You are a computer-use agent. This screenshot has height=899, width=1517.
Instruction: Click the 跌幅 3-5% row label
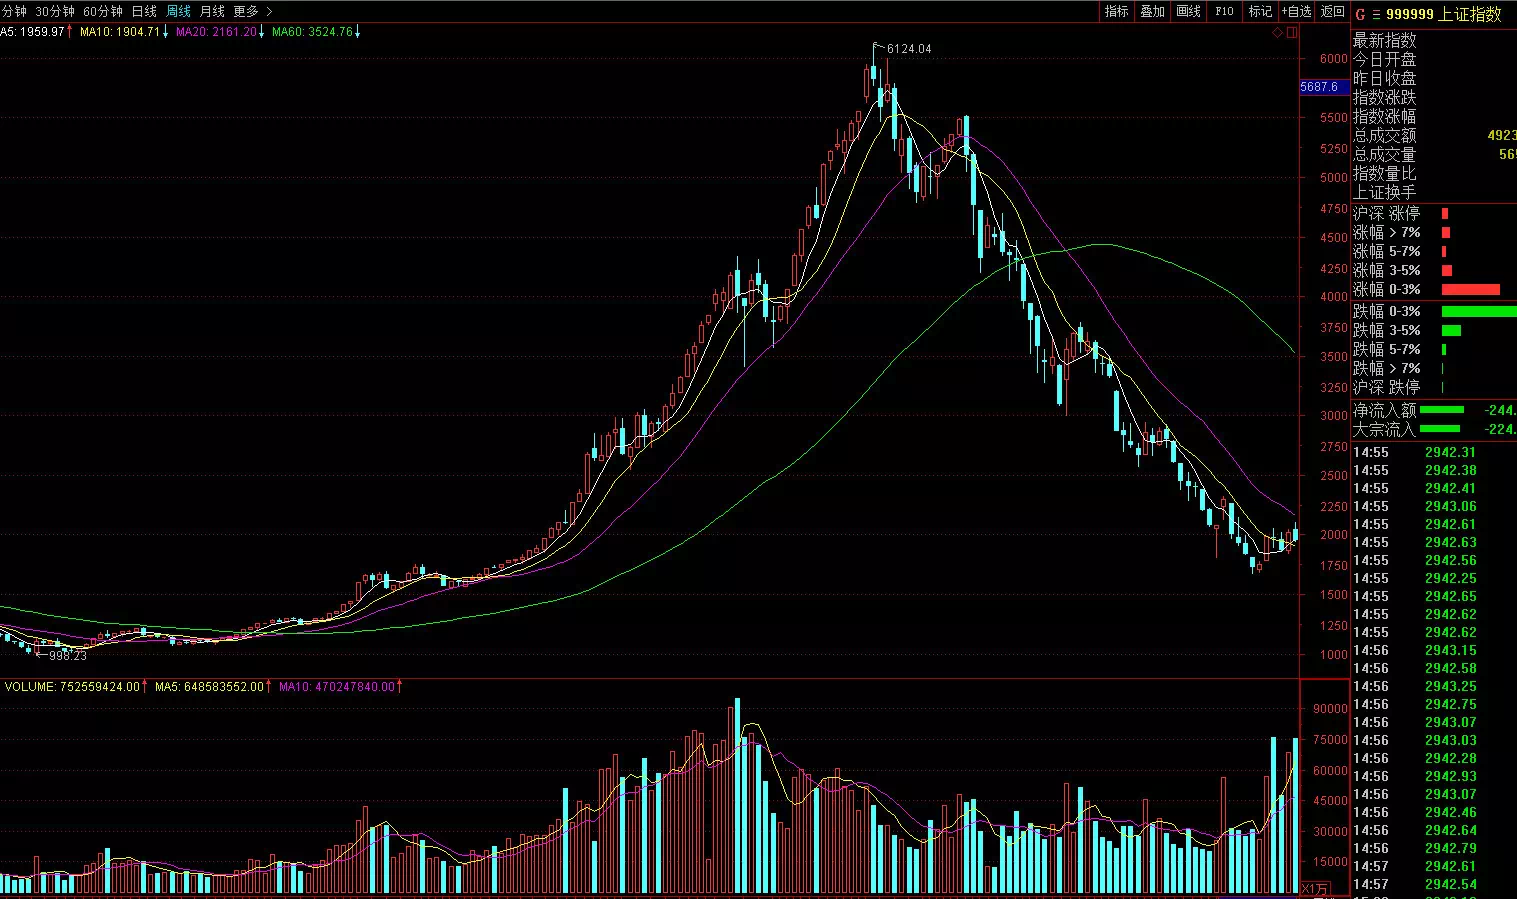[1387, 330]
